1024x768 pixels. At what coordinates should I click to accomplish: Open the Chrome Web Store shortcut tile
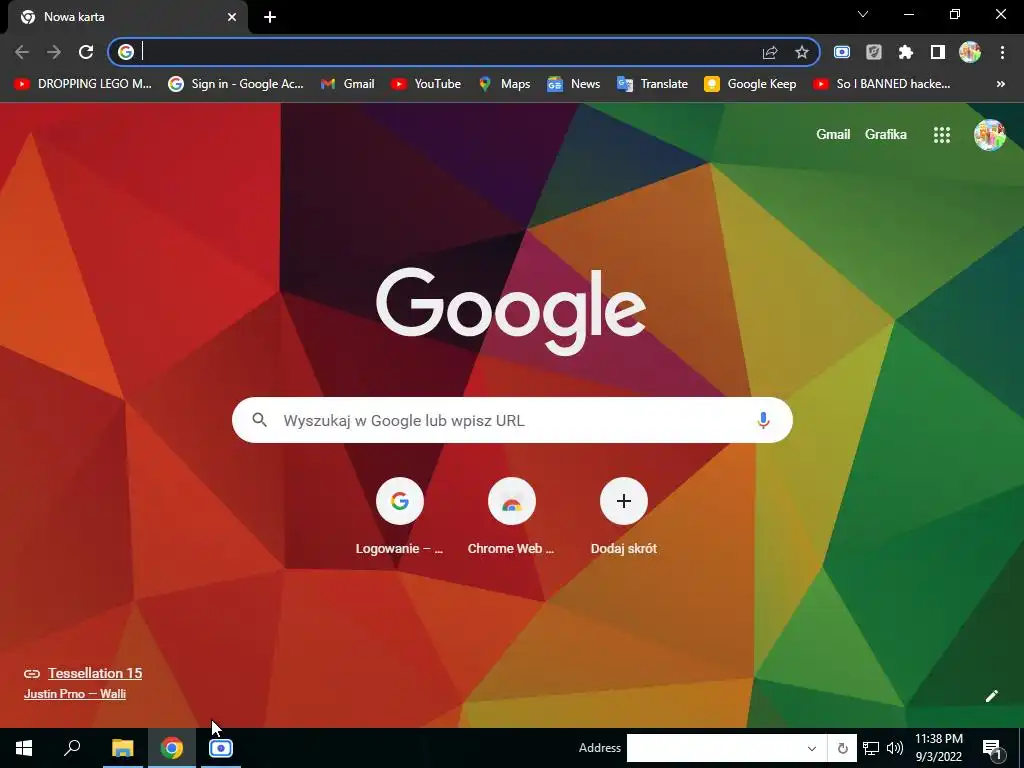click(x=511, y=516)
